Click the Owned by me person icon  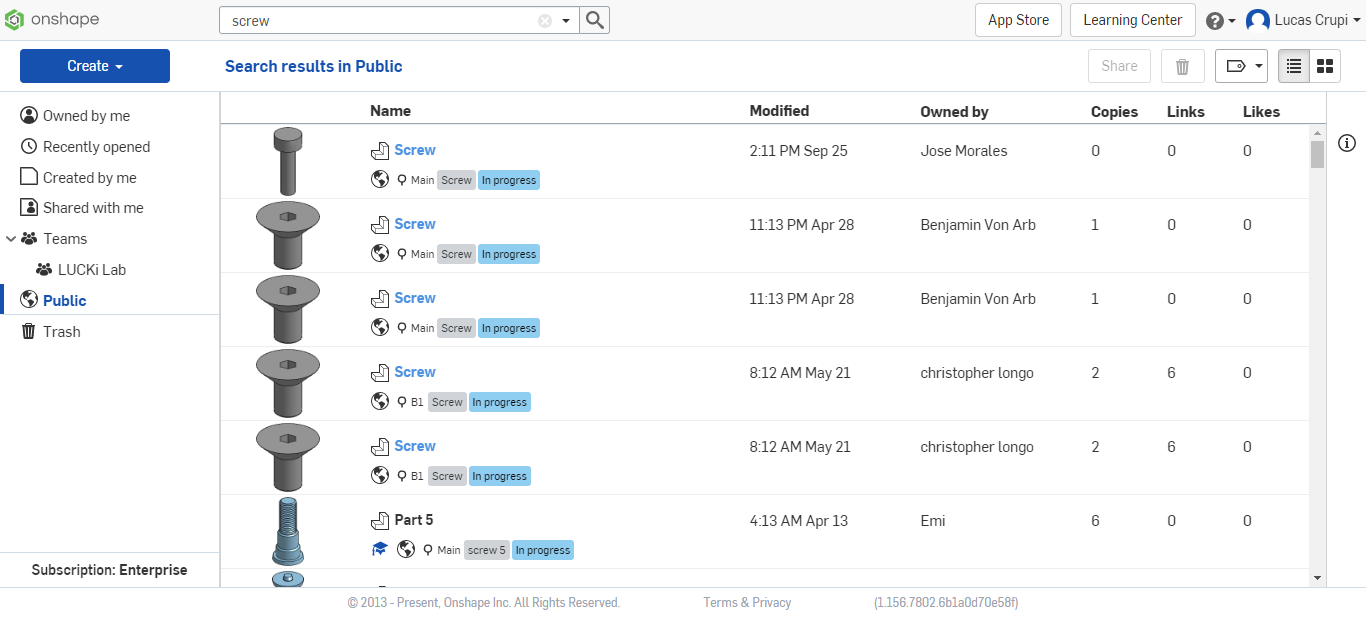point(29,116)
